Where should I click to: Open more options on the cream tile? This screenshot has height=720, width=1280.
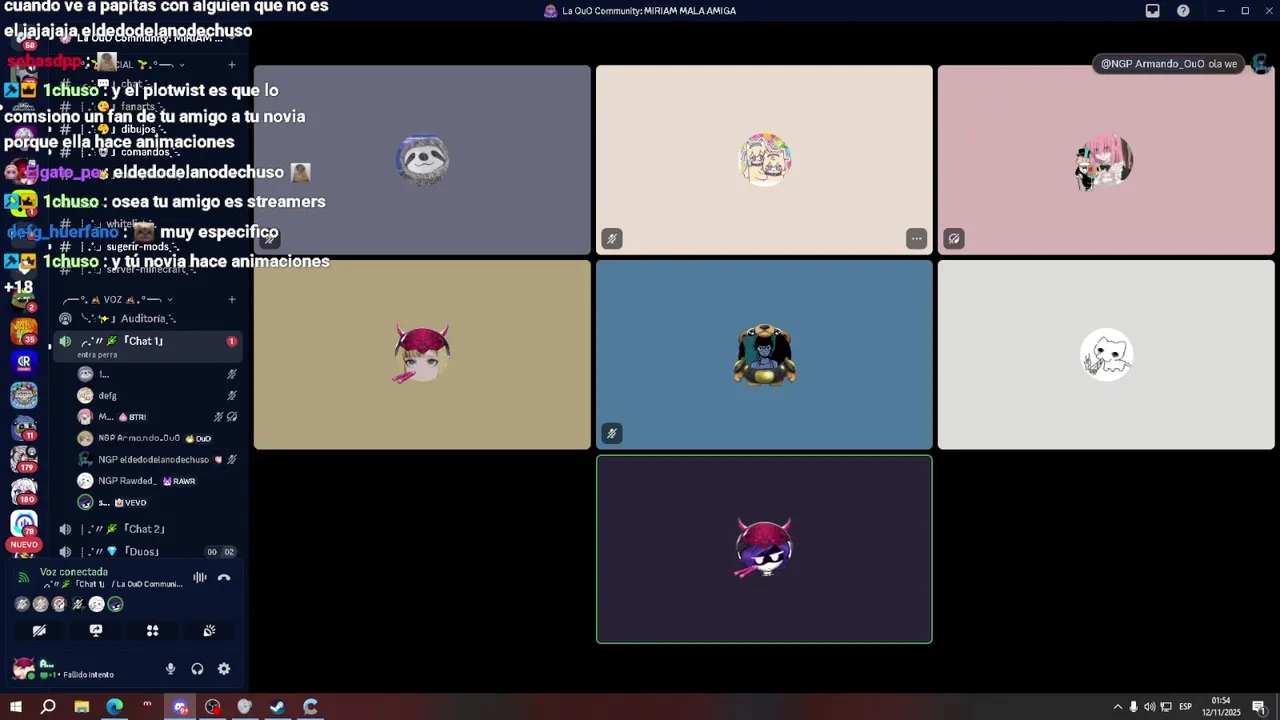point(916,238)
